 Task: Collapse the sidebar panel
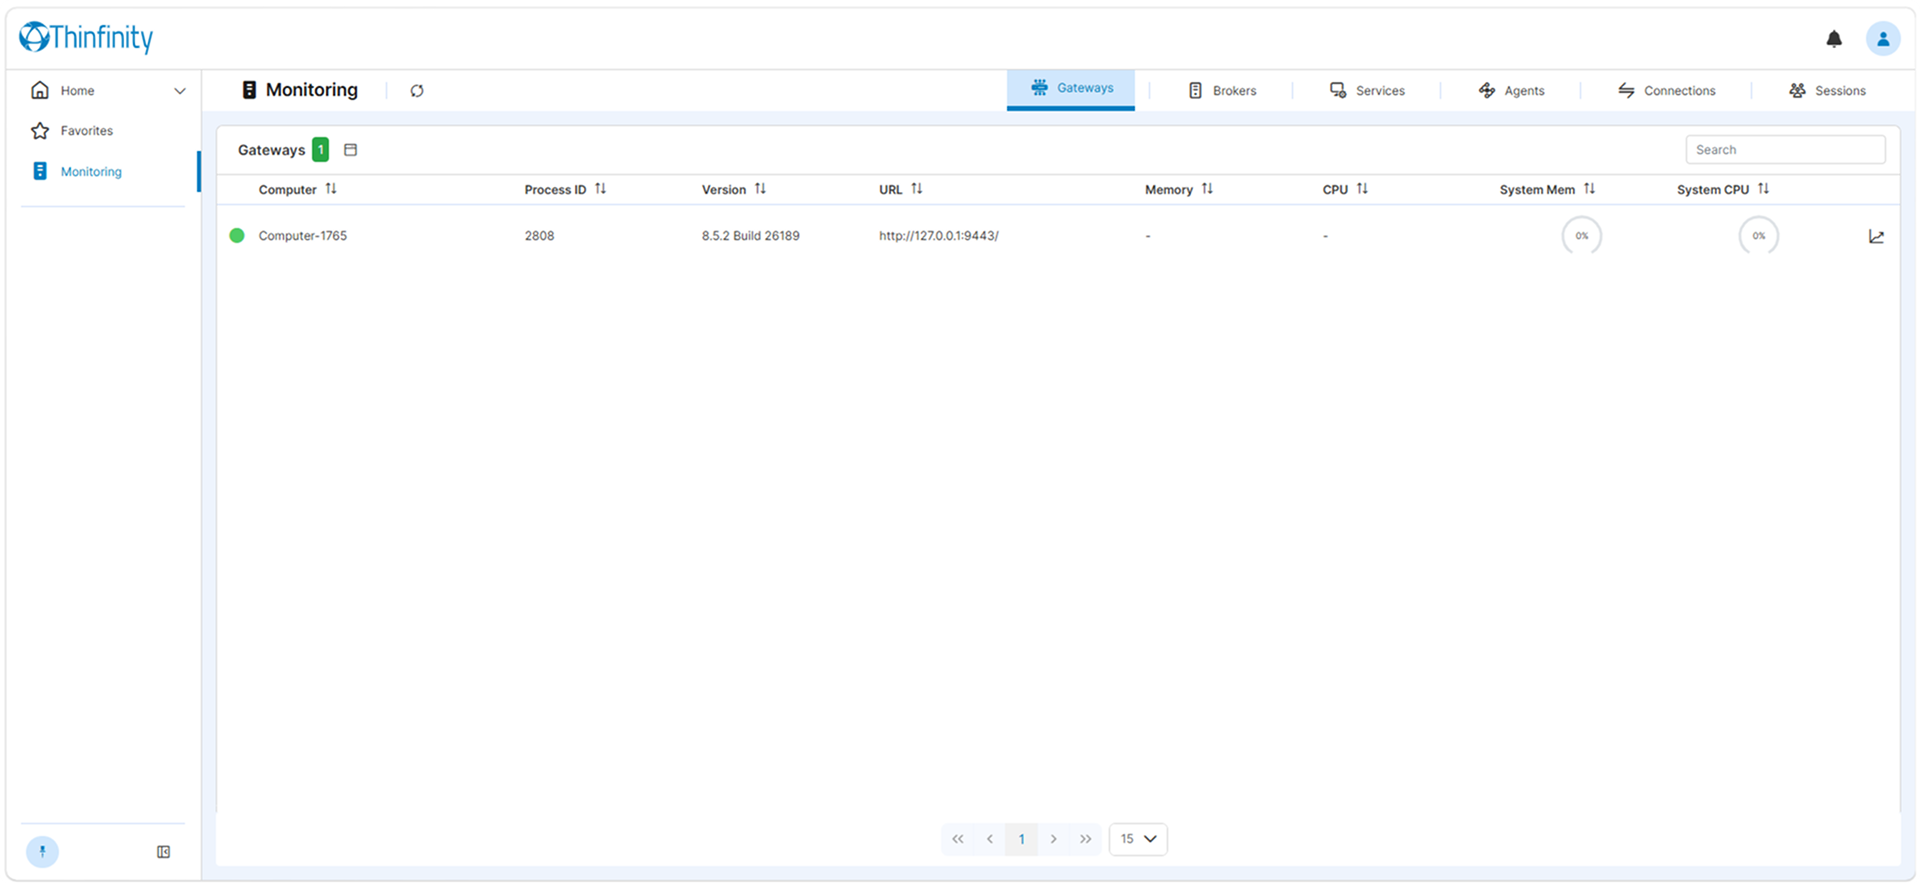pos(164,852)
